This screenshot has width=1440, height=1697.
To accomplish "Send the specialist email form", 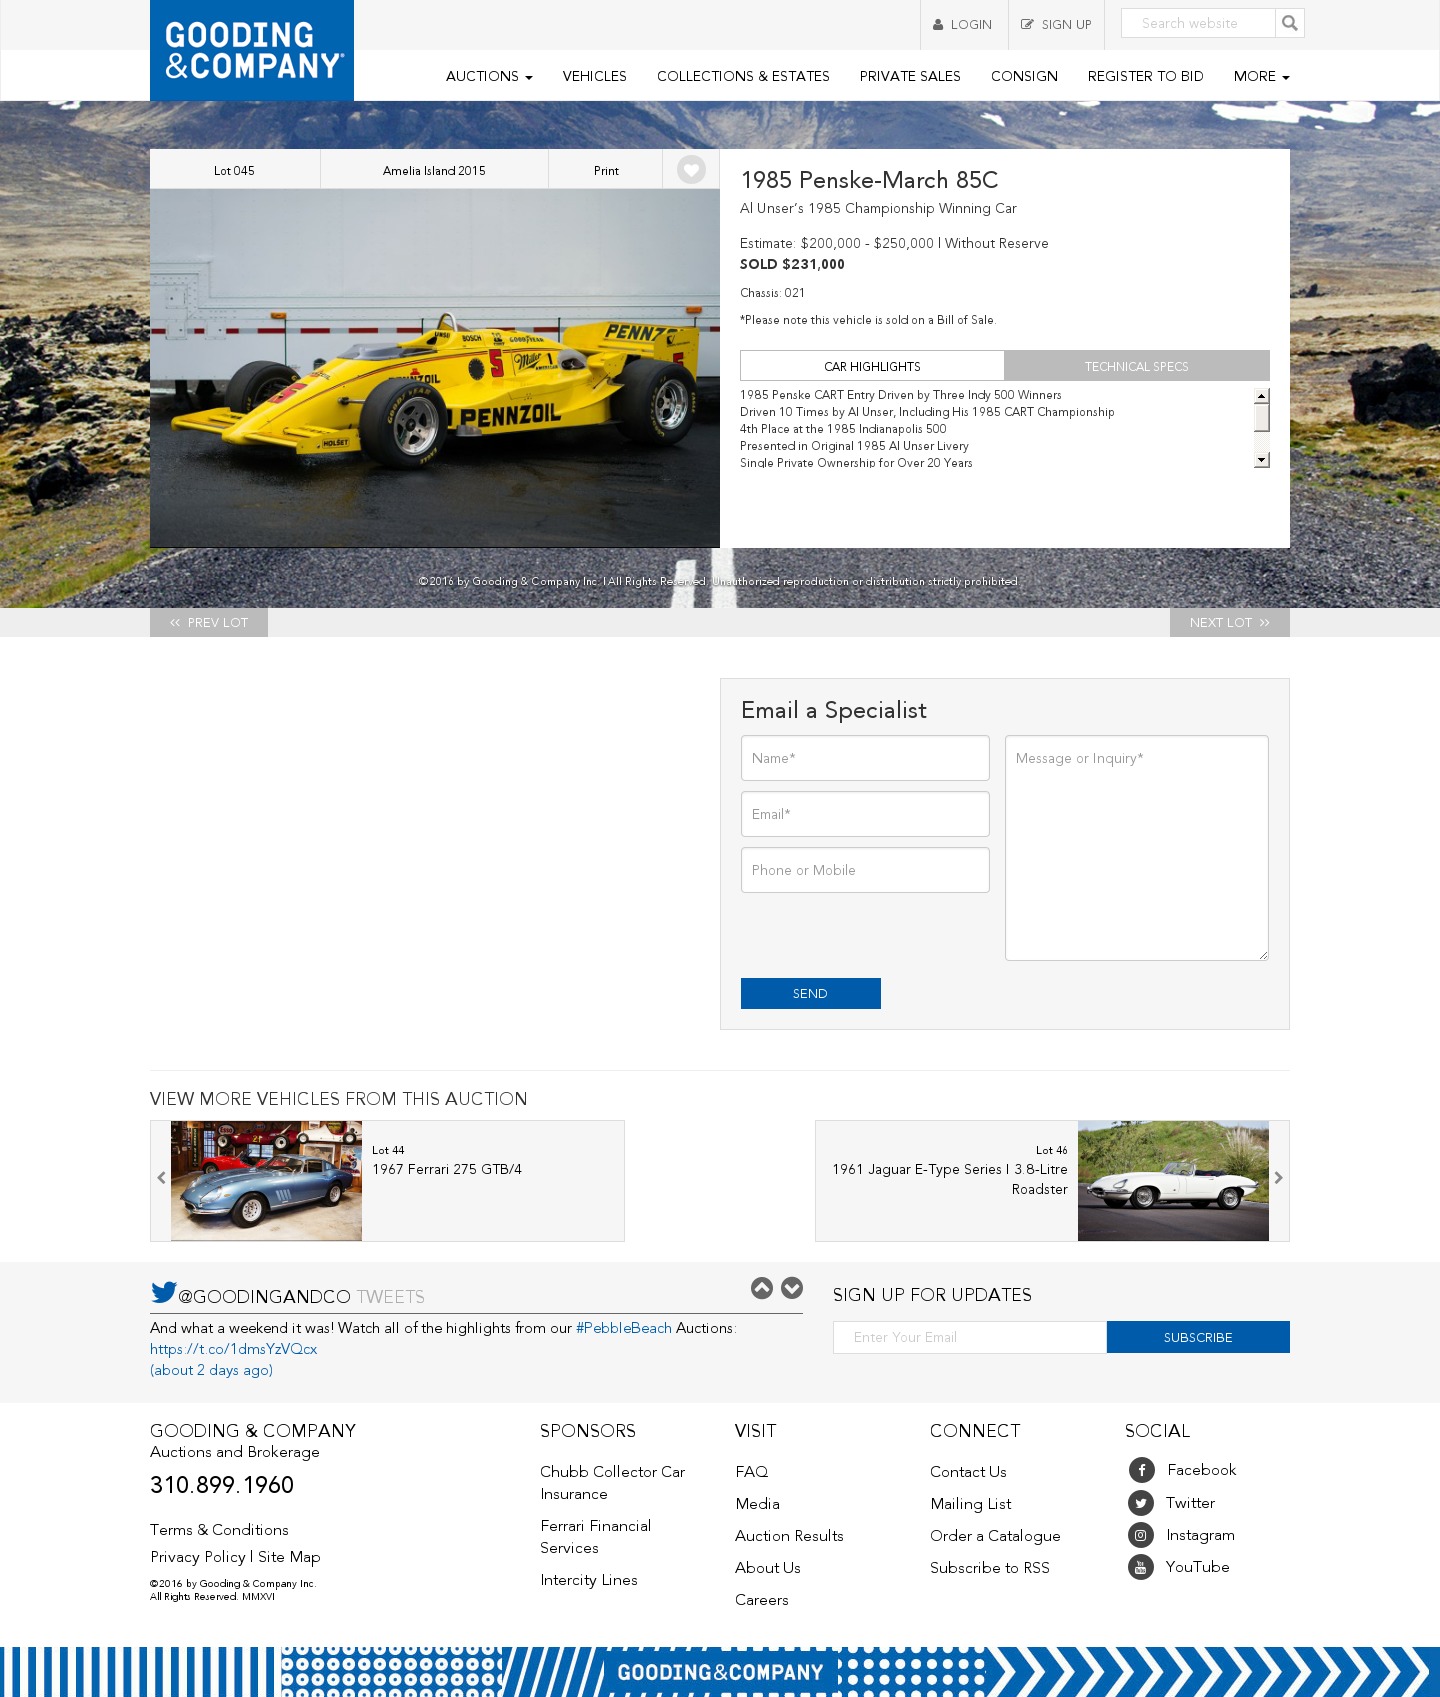I will 811,993.
